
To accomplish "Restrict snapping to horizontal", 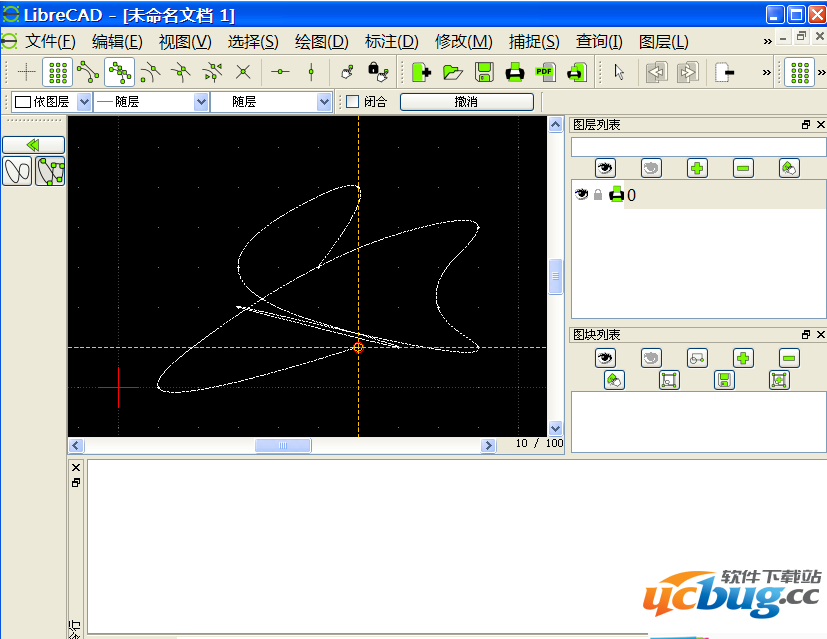I will pos(280,72).
